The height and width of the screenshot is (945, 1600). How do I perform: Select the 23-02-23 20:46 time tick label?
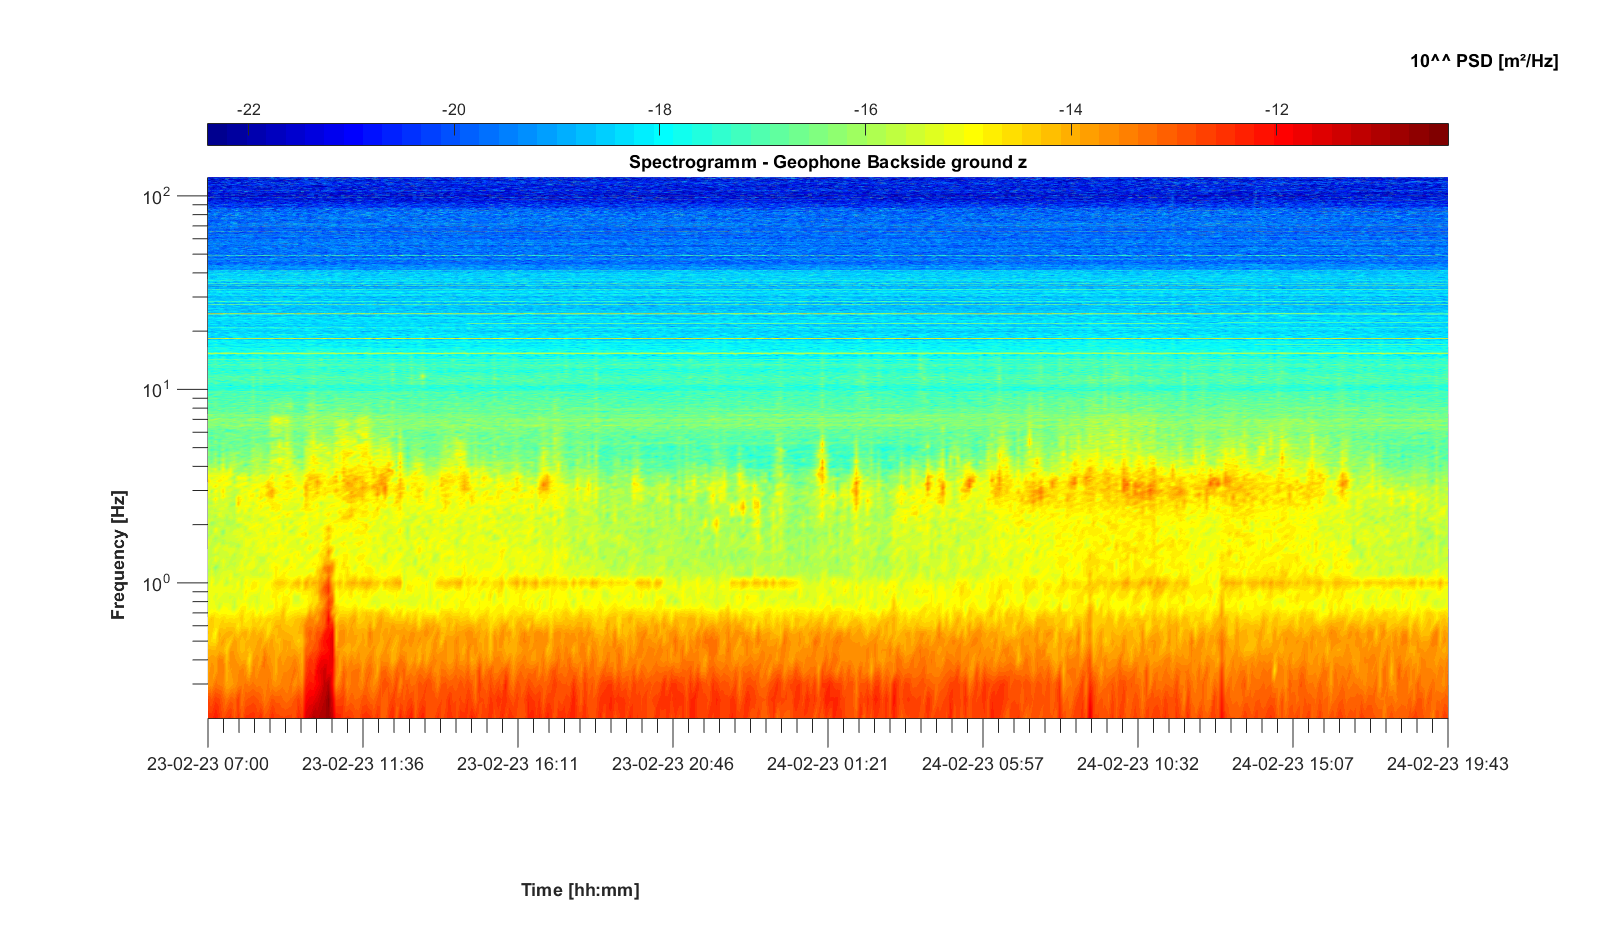click(x=673, y=764)
